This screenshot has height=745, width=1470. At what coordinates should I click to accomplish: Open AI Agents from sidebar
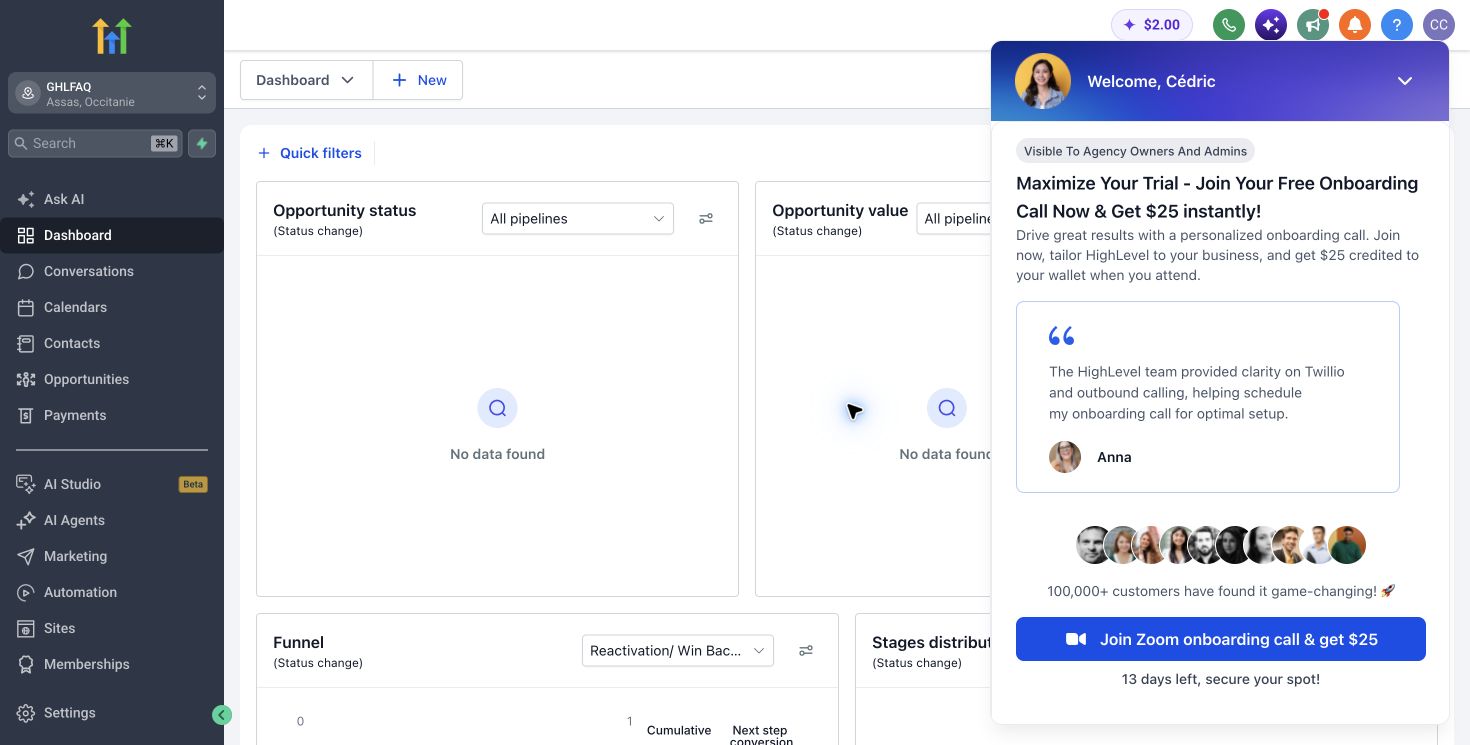coord(112,520)
